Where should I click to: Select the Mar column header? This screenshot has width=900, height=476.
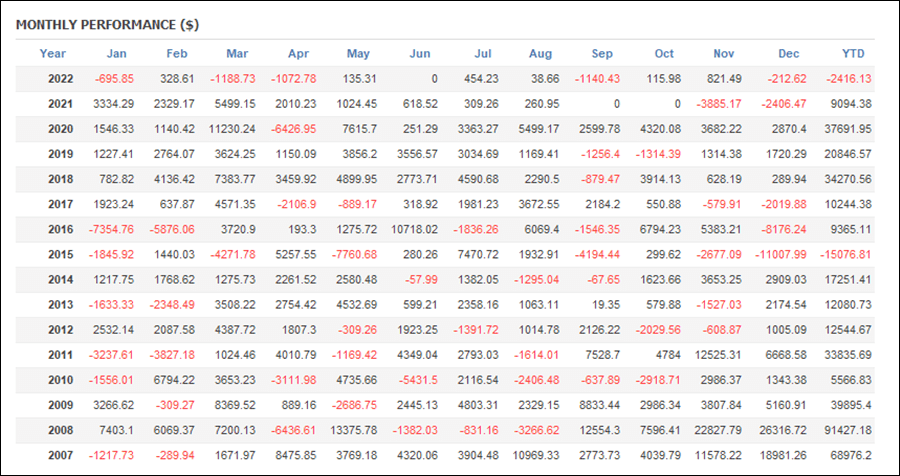click(237, 53)
